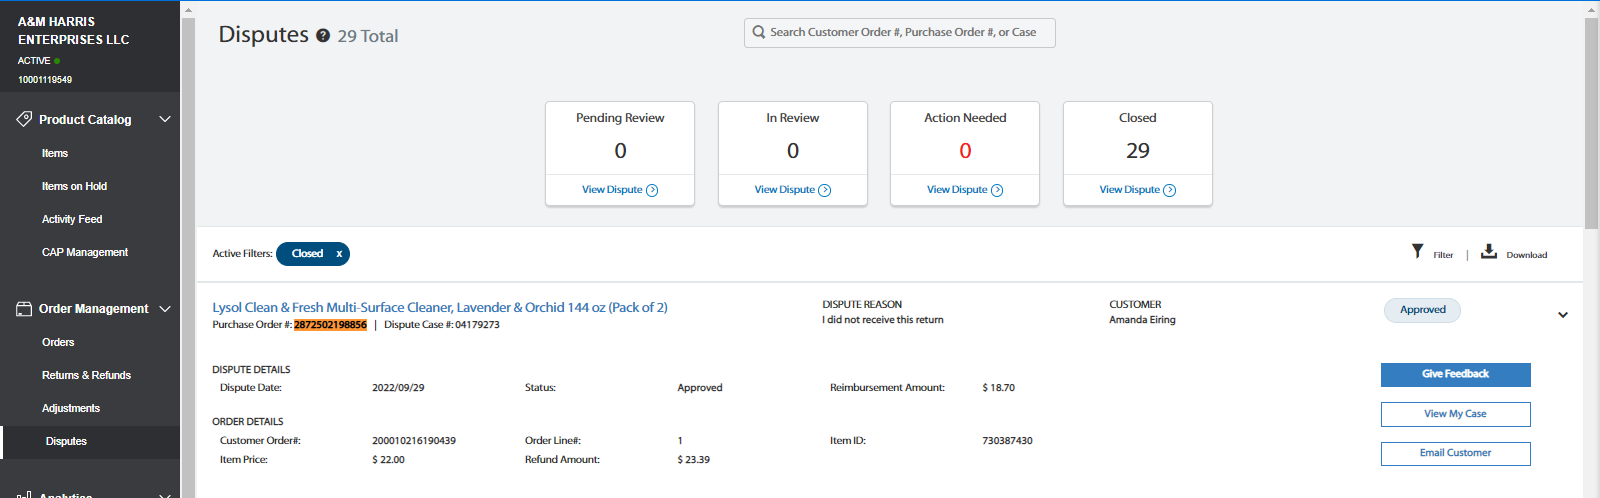Click the Filter funnel icon
The image size is (1600, 498).
(x=1417, y=251)
